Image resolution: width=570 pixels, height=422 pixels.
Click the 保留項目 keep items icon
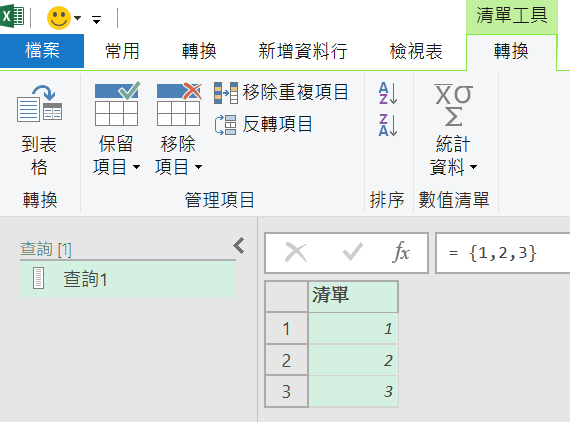tap(117, 104)
